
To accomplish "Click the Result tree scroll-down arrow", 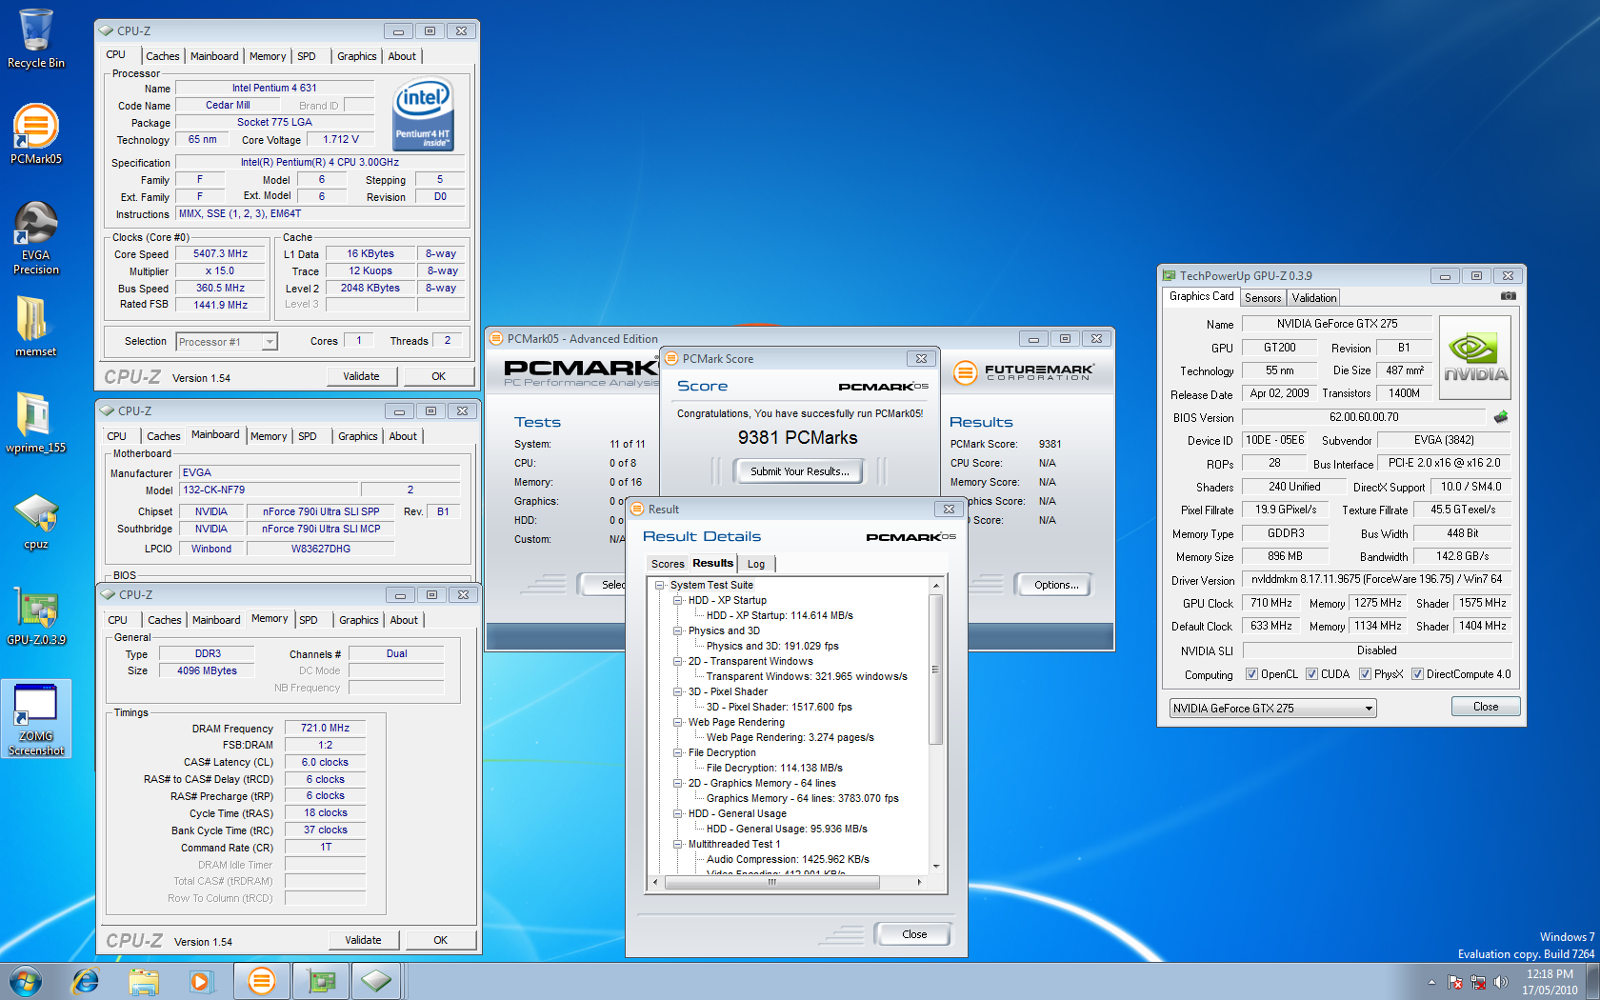I will [936, 866].
